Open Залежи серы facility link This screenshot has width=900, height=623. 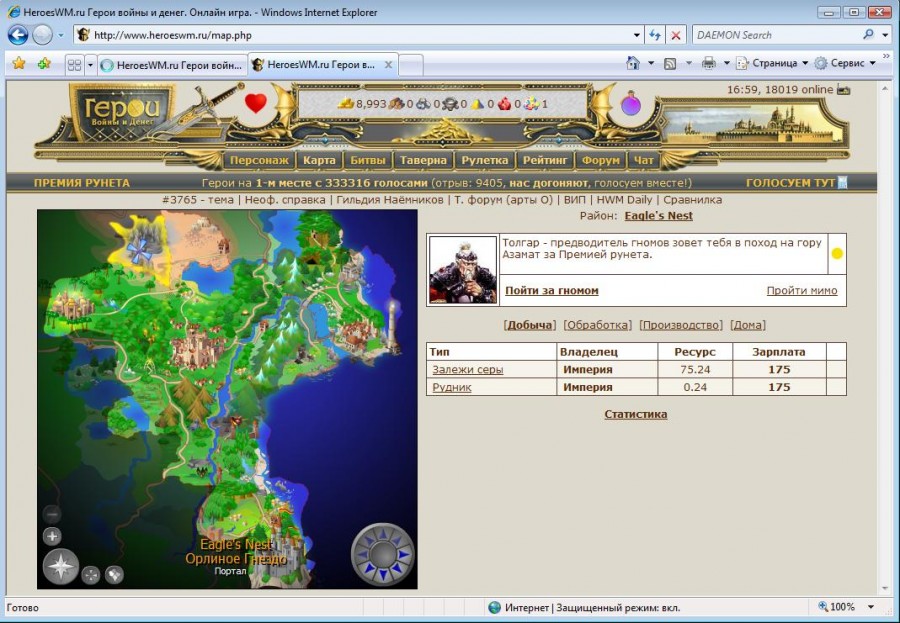468,370
